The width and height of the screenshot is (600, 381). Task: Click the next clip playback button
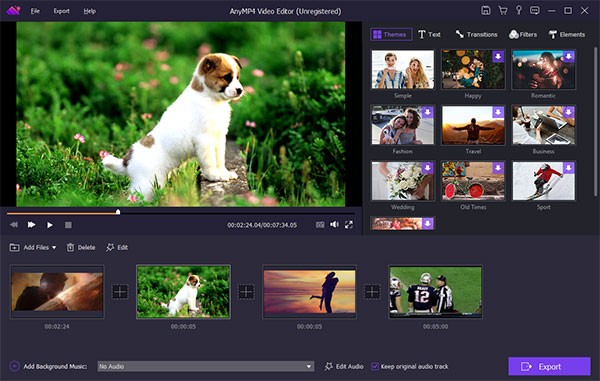(31, 225)
